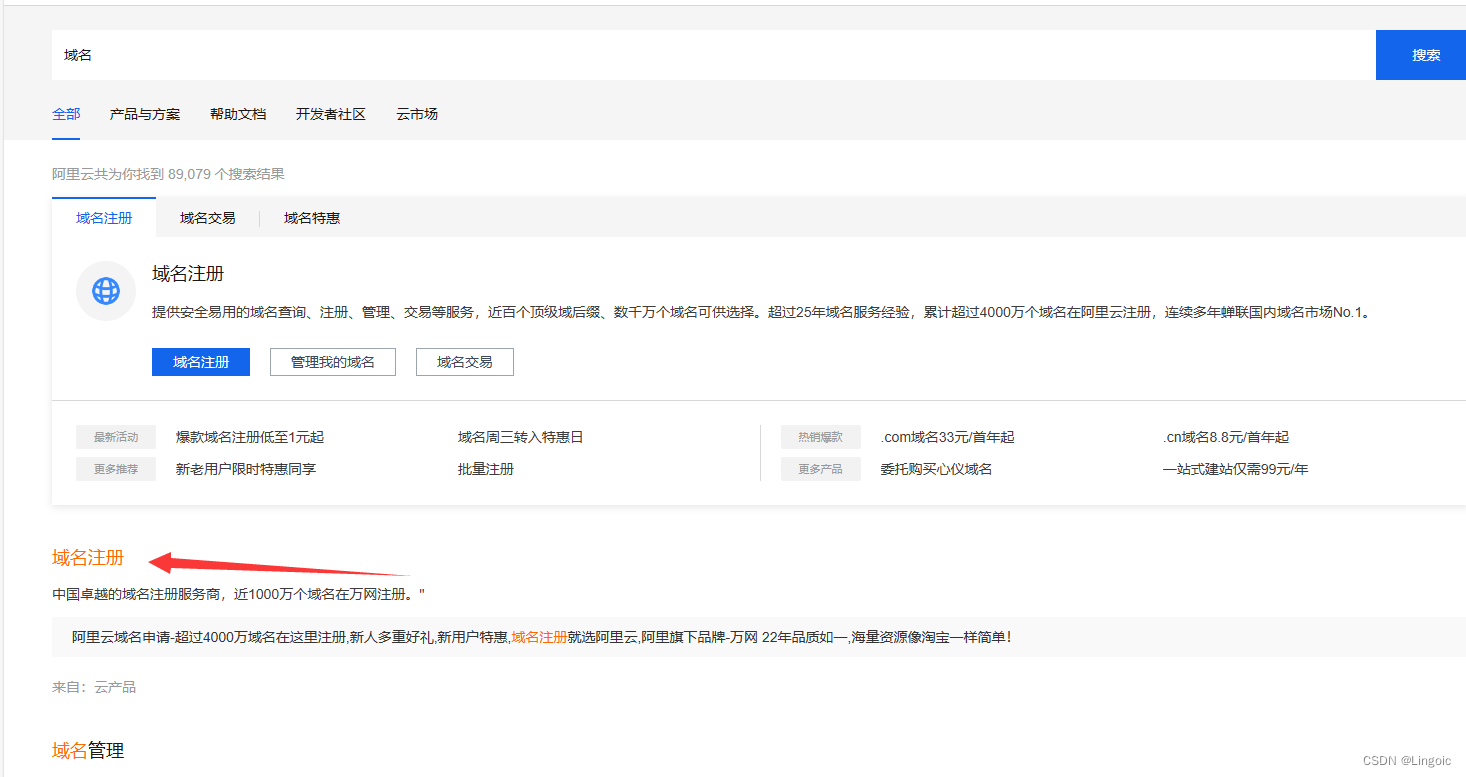Image resolution: width=1466 pixels, height=777 pixels.
Task: Click the blue 域名注册 button
Action: coord(201,362)
